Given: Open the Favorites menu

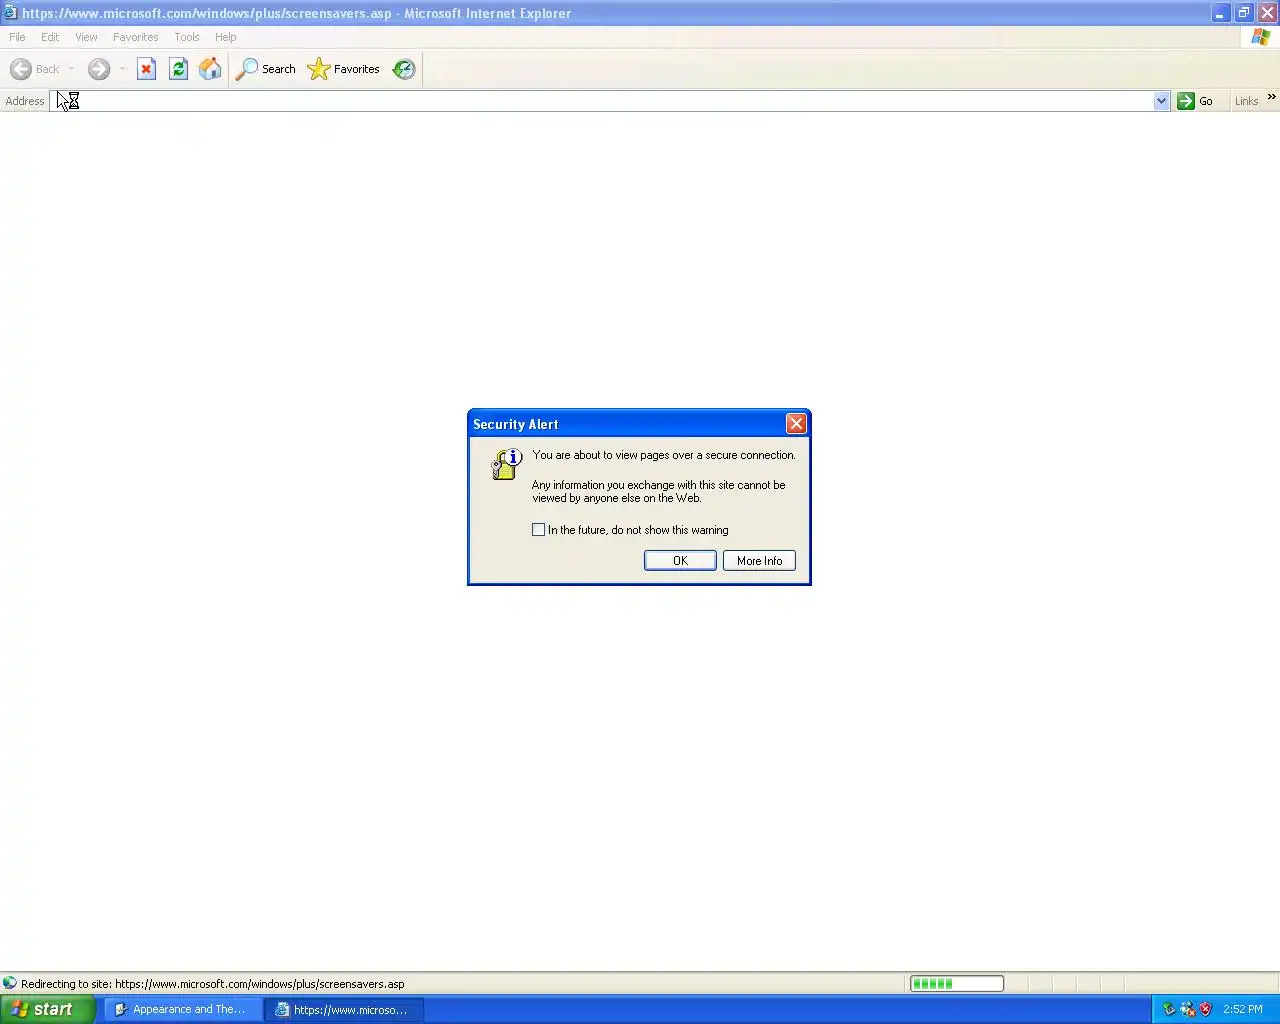Looking at the screenshot, I should coord(136,37).
